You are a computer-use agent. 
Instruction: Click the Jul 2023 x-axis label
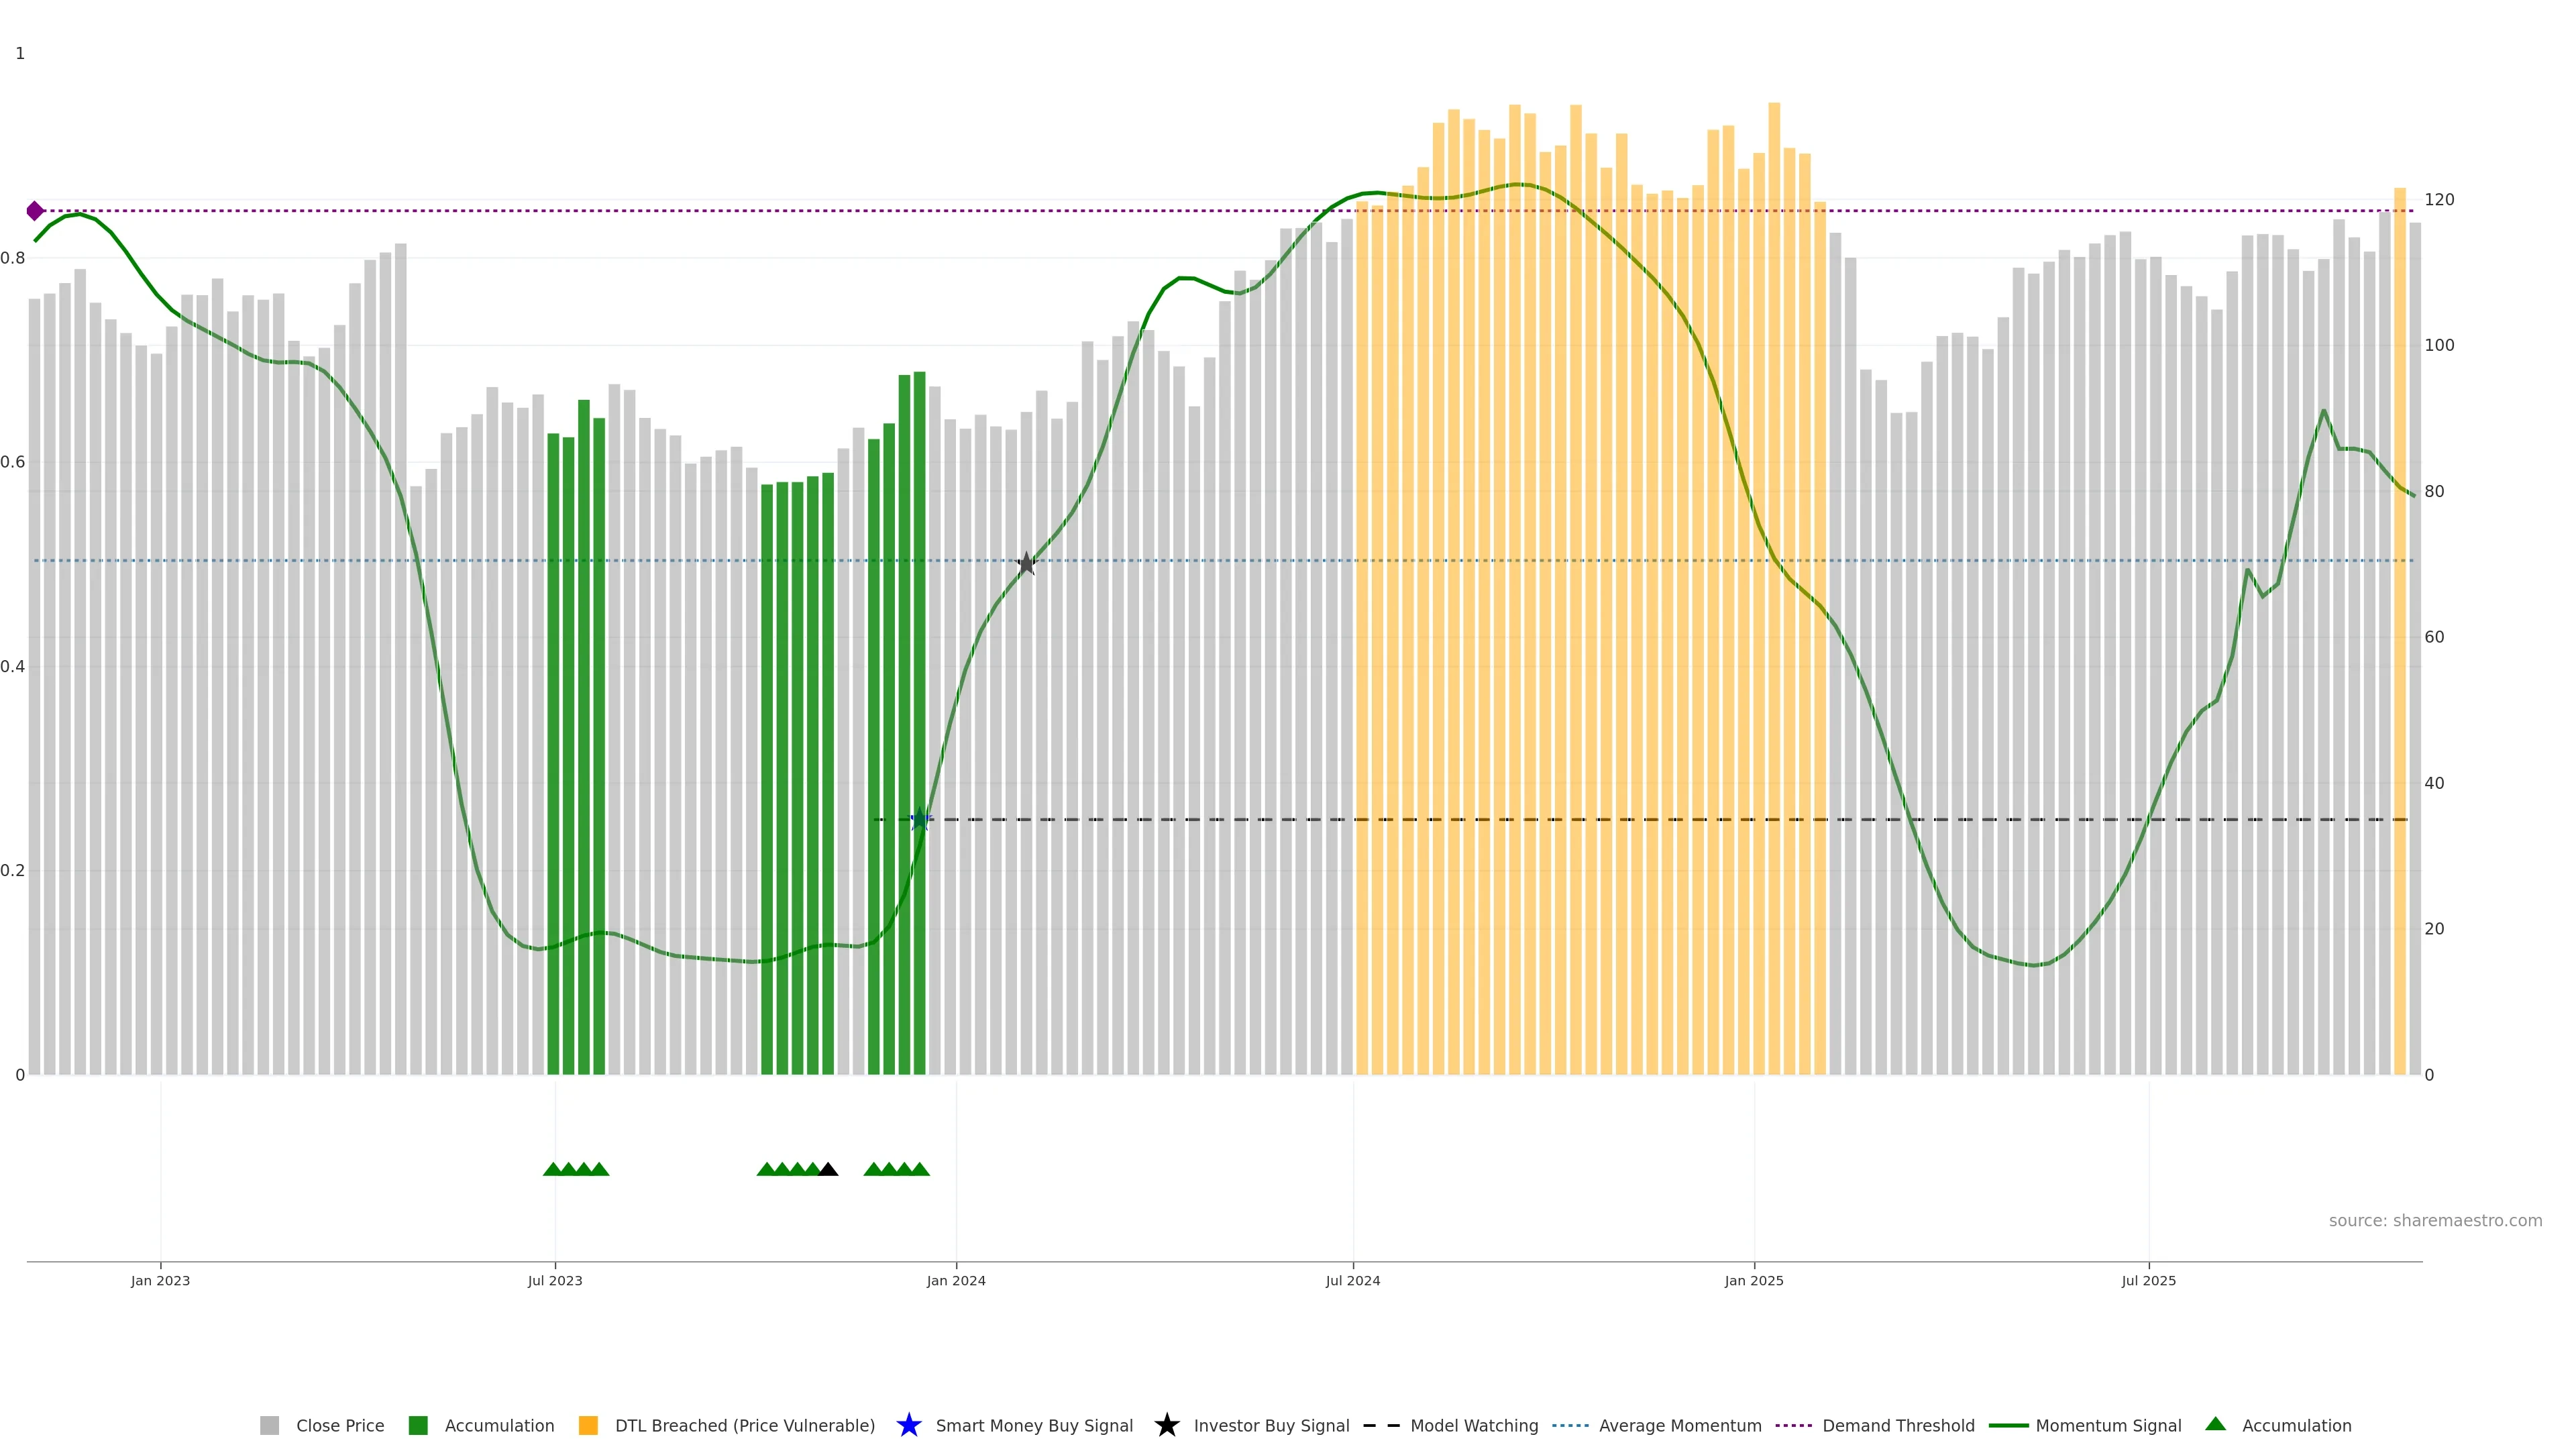(555, 1281)
